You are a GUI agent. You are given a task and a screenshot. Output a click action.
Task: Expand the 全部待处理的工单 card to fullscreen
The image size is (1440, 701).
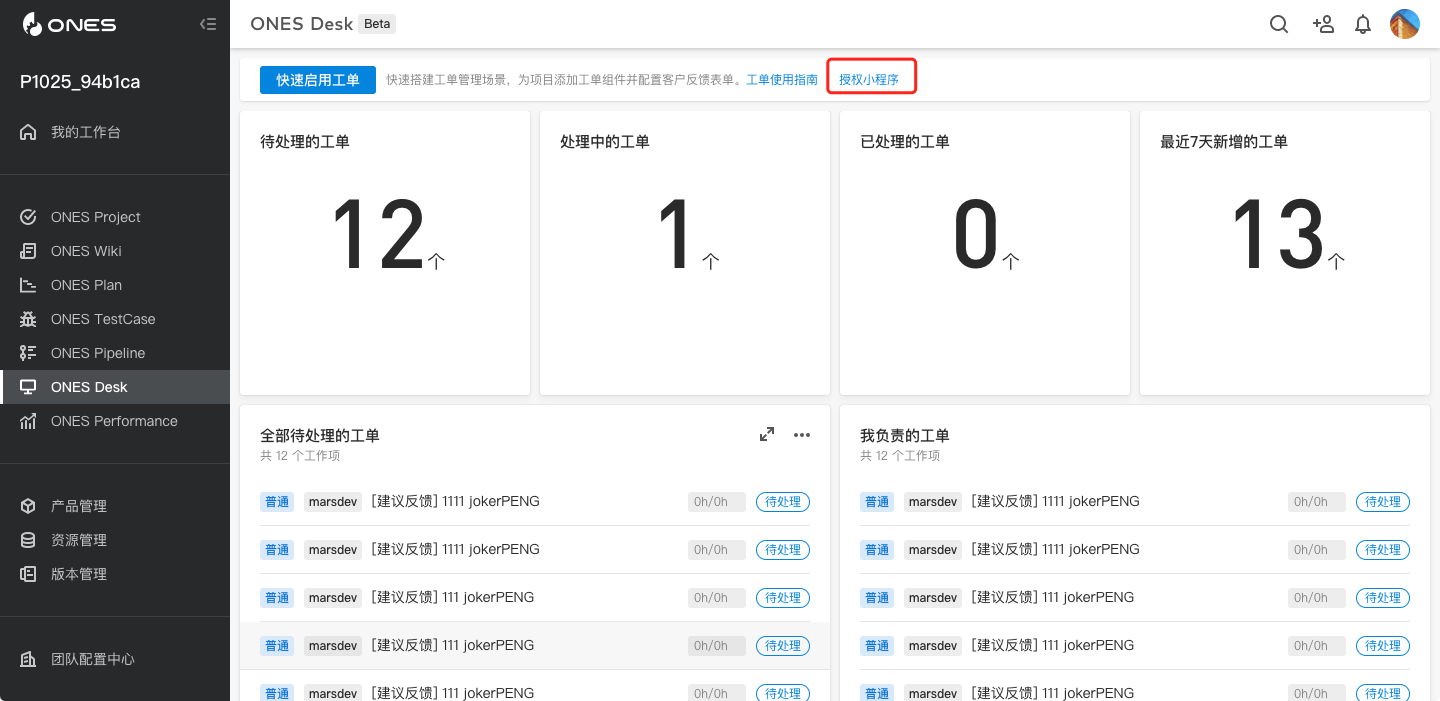click(767, 434)
